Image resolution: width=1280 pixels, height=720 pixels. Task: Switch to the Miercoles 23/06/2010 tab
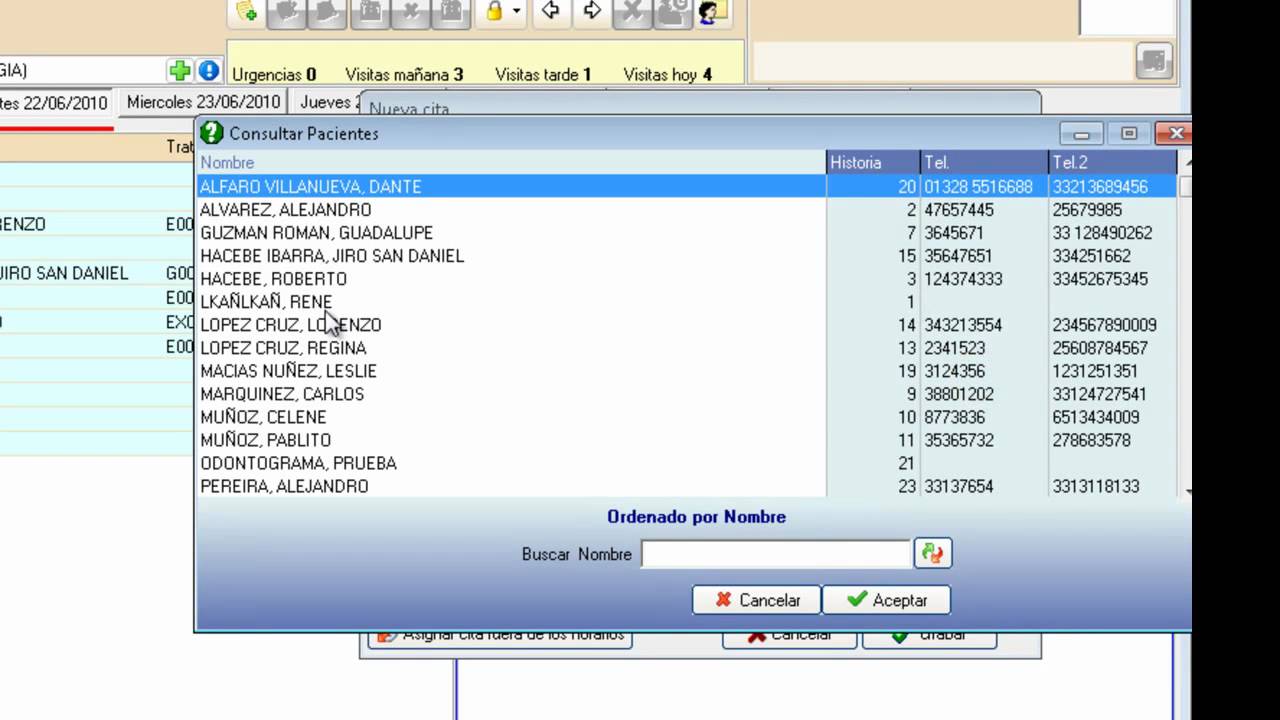(203, 102)
